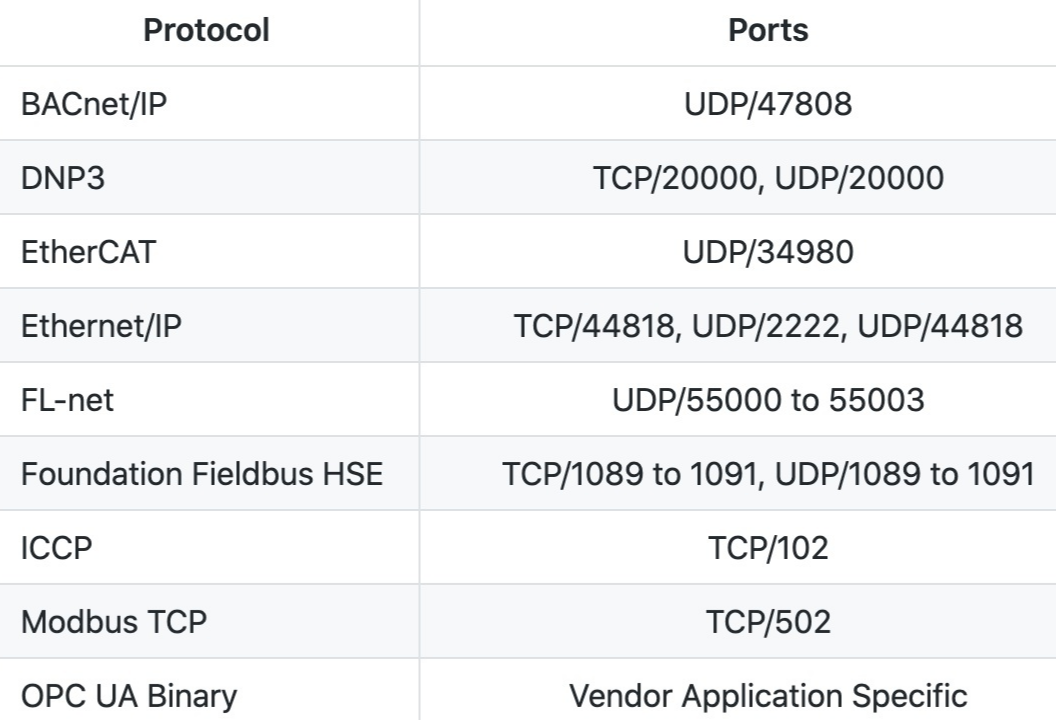Viewport: 1056px width, 720px height.
Task: Select the ICCP protocol cell
Action: click(209, 548)
